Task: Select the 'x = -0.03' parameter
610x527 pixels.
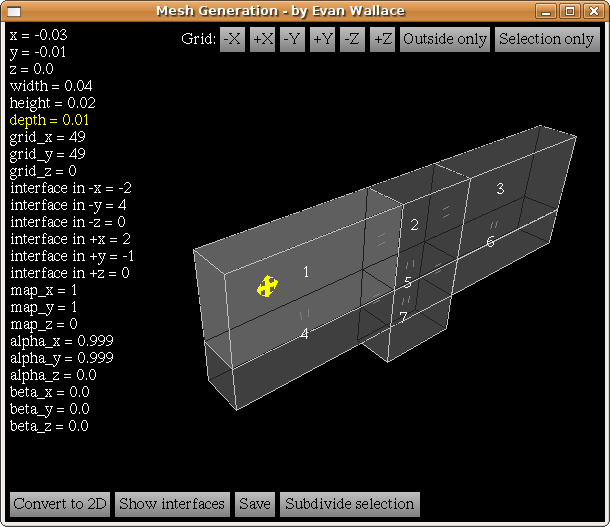Action: (39, 35)
